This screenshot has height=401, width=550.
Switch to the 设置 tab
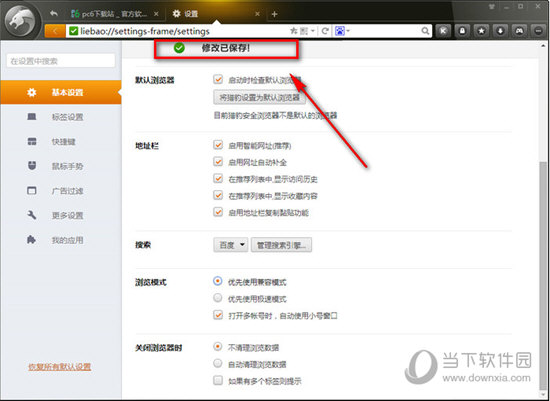(x=216, y=14)
